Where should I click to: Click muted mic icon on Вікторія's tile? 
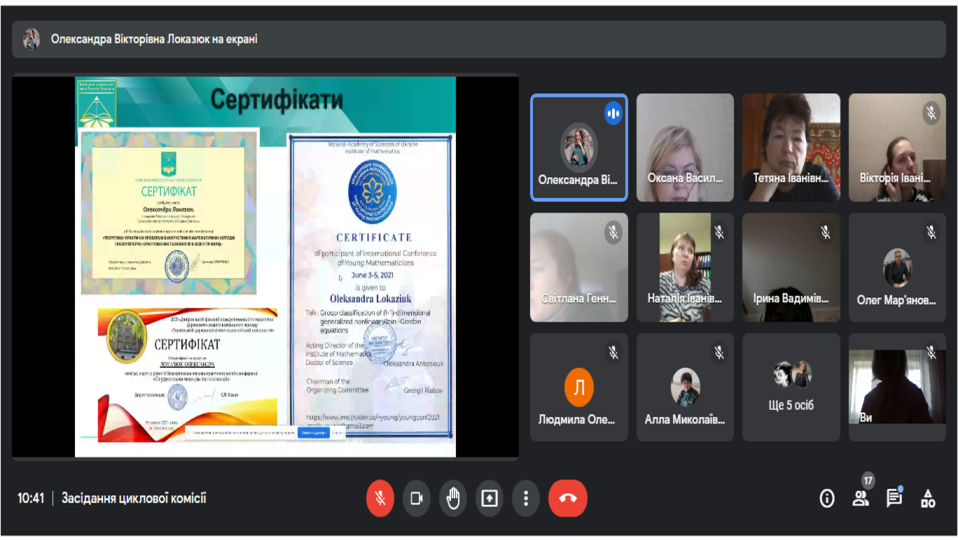click(931, 112)
